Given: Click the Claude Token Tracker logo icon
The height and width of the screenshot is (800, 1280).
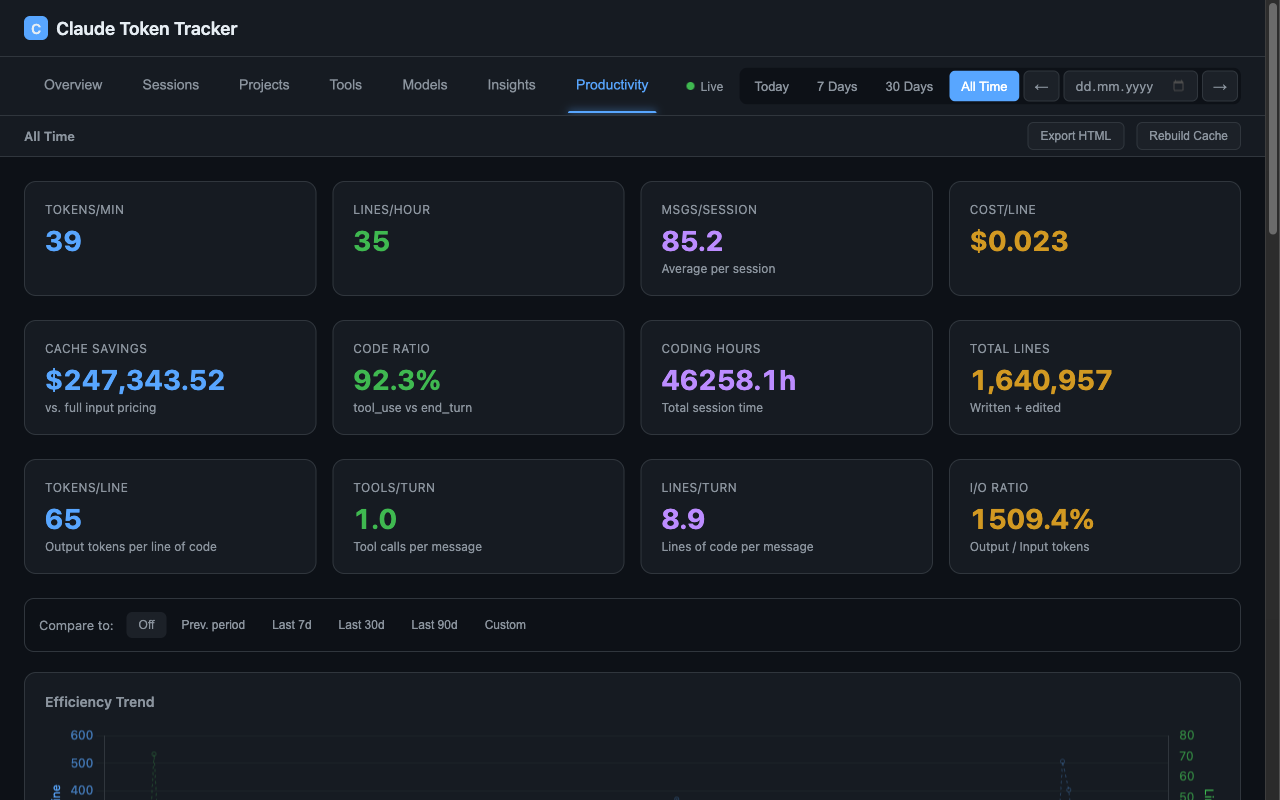Looking at the screenshot, I should pos(36,29).
